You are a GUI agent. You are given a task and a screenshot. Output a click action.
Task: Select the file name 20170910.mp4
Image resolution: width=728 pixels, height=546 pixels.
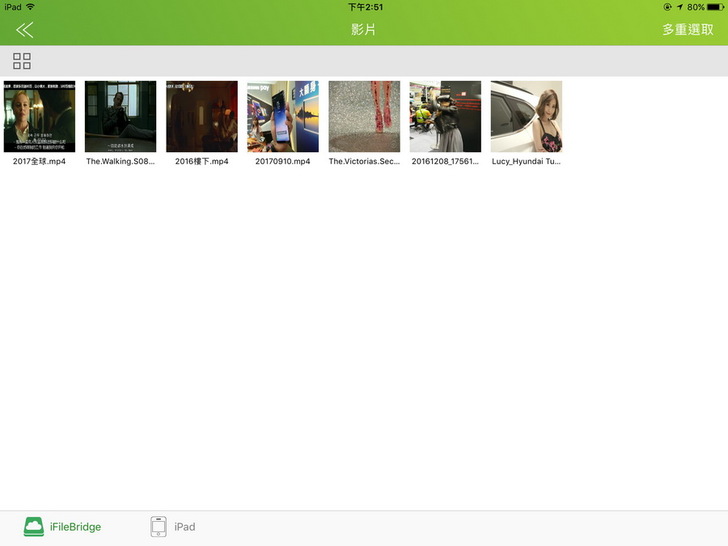283,162
